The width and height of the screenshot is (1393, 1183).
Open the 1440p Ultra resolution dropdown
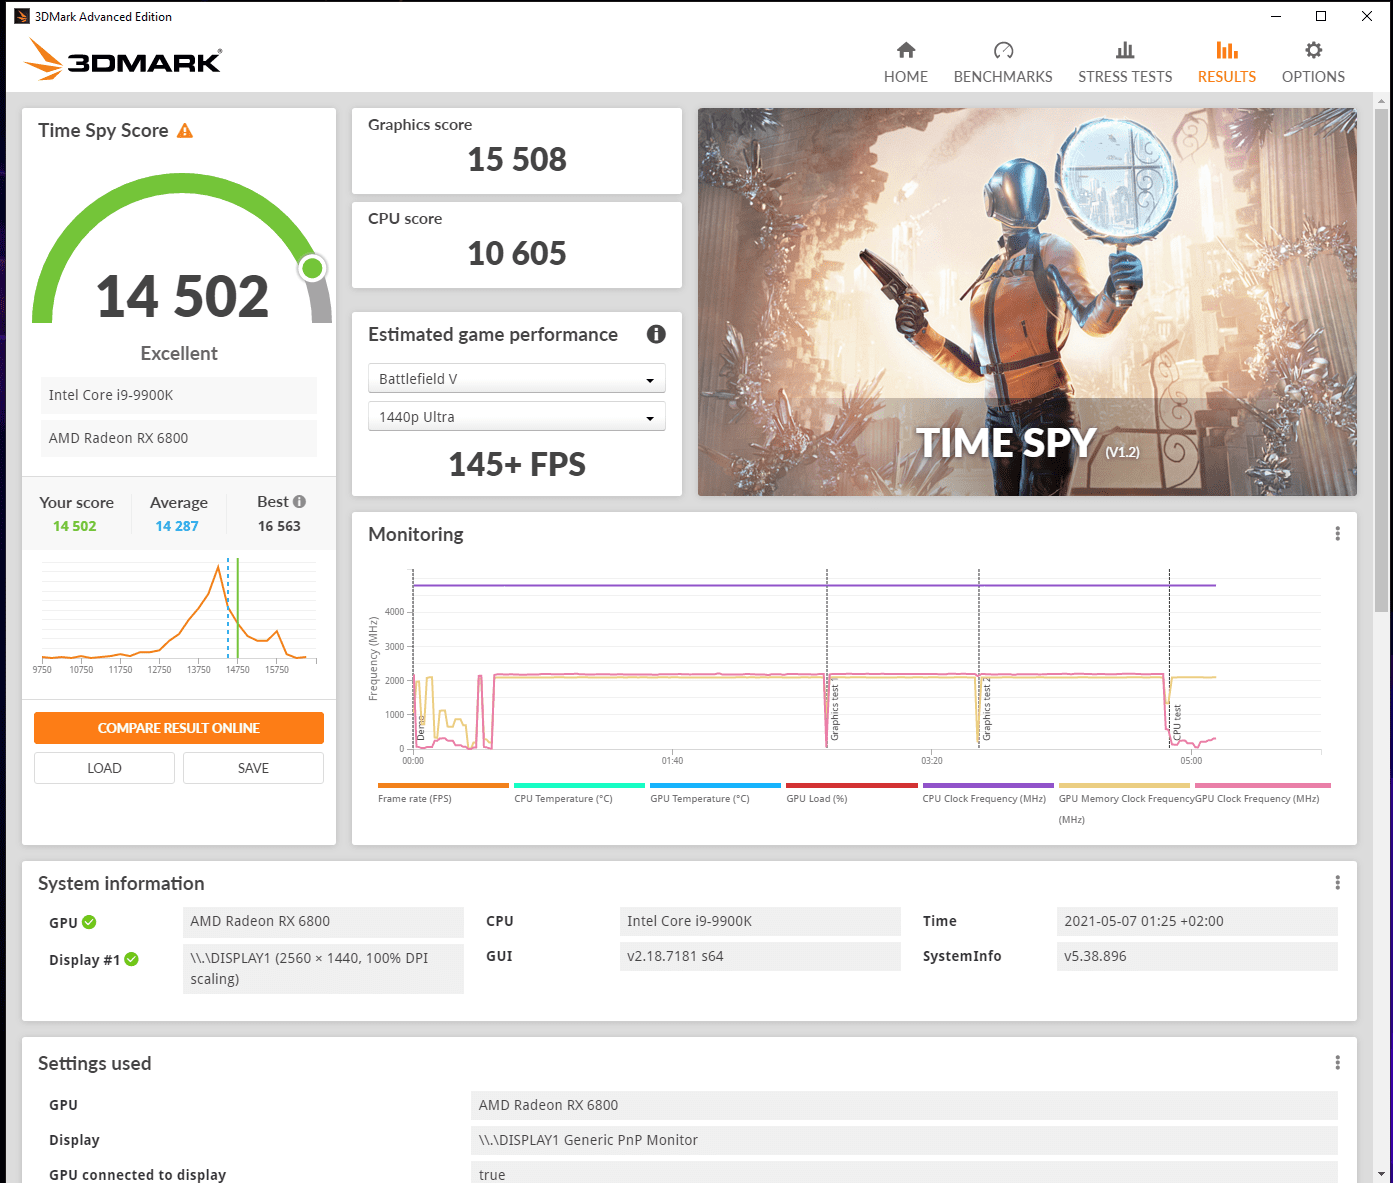(517, 417)
